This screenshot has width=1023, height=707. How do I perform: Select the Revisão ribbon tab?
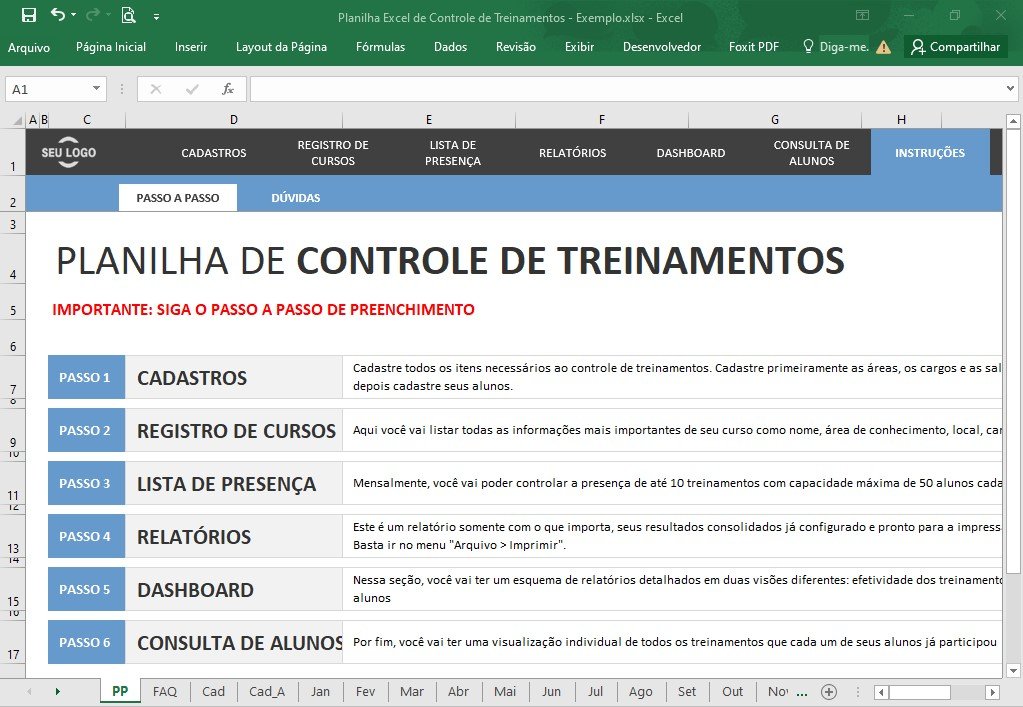pos(515,47)
